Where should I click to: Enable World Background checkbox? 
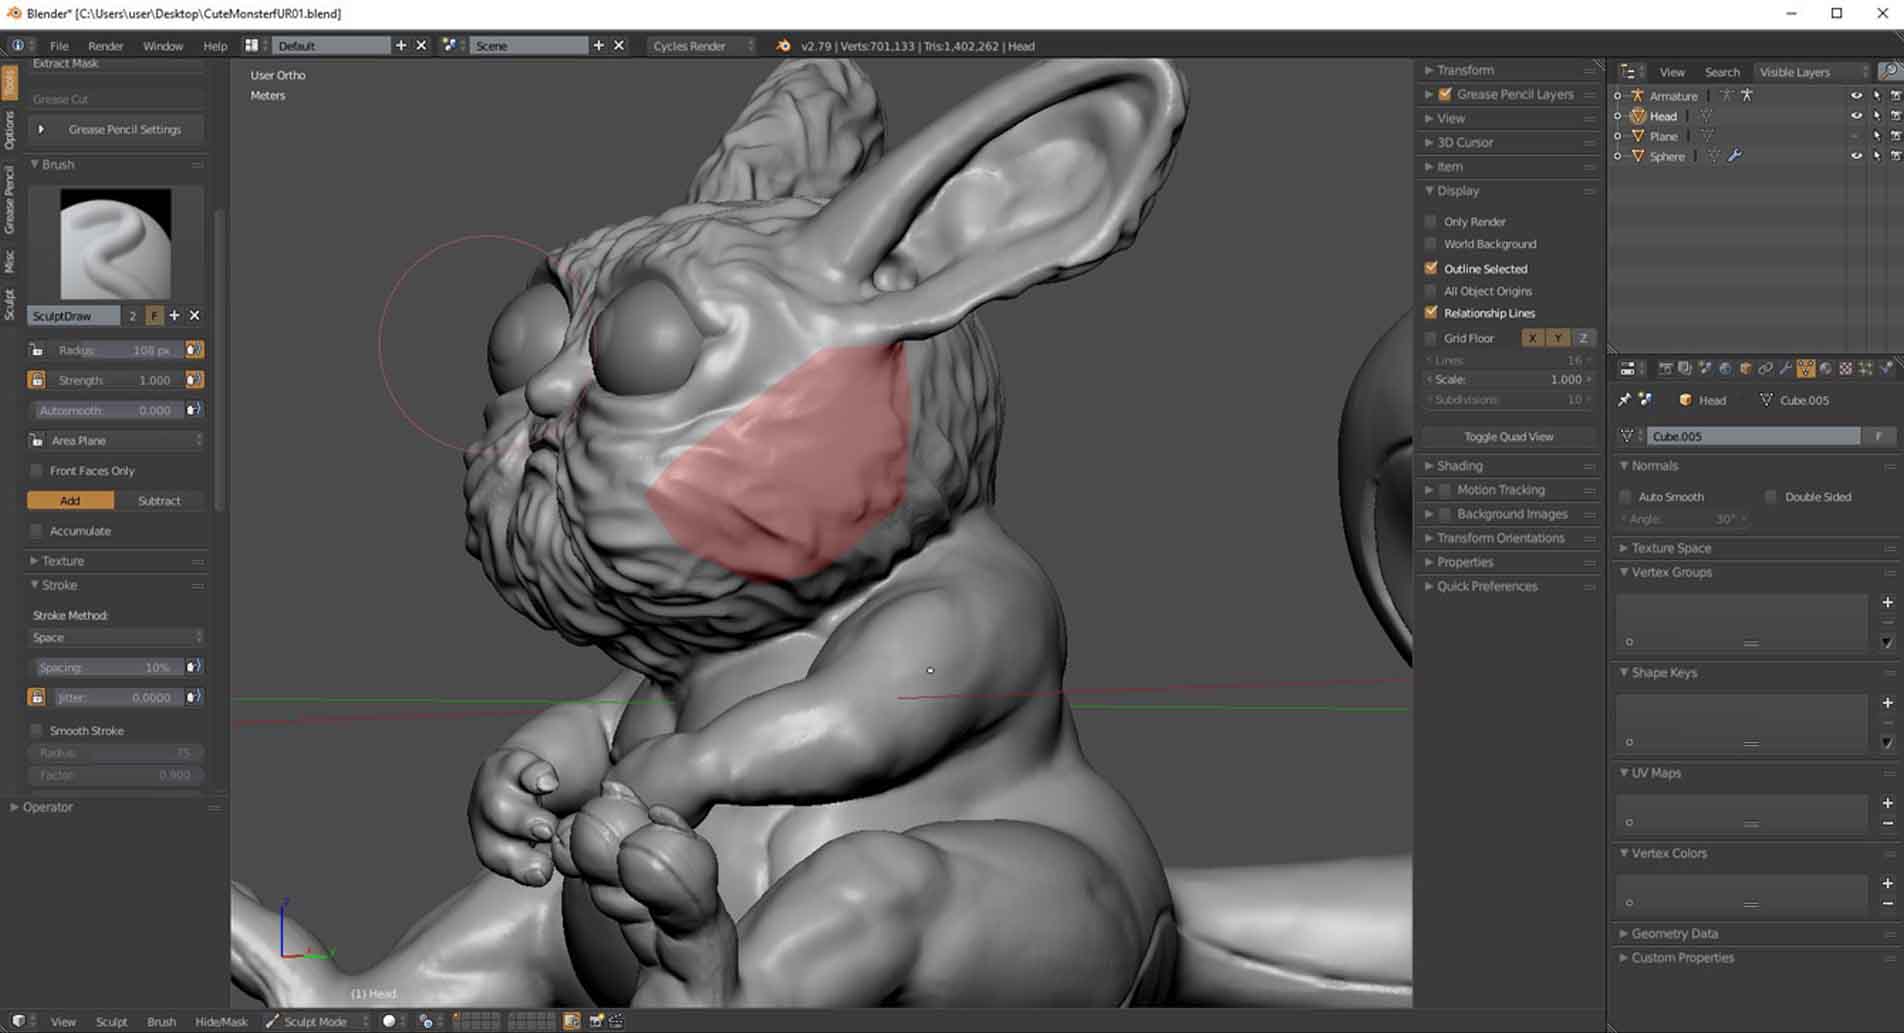[1431, 243]
